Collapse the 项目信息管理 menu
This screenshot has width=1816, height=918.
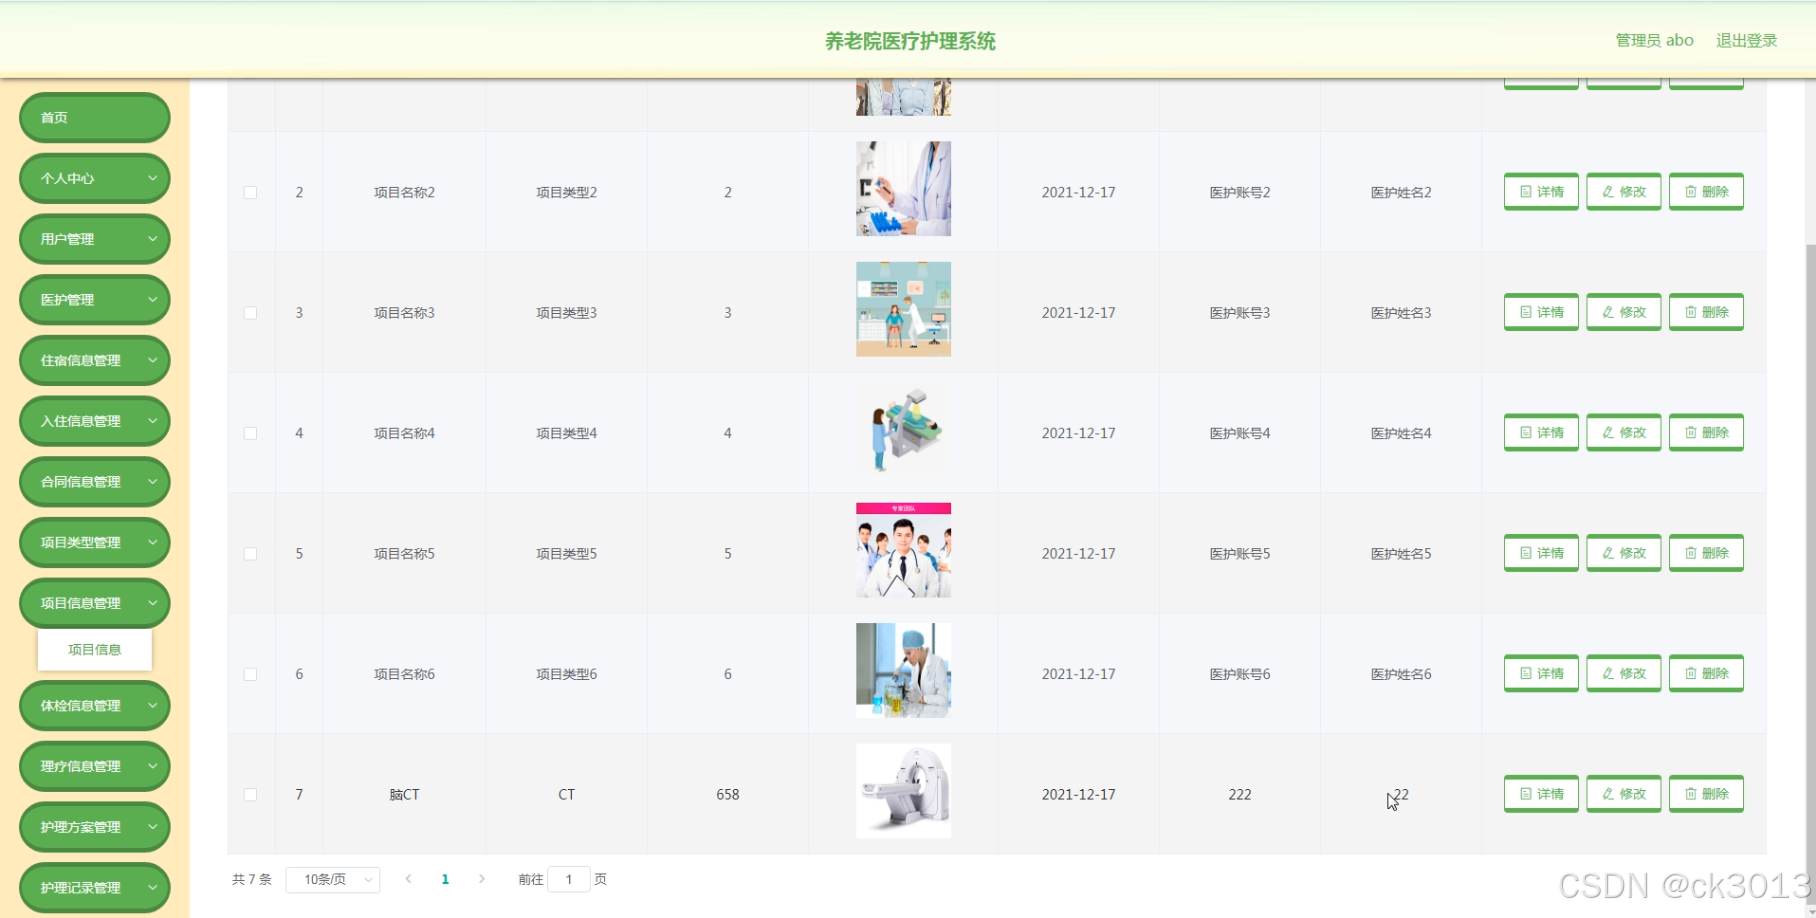click(95, 603)
